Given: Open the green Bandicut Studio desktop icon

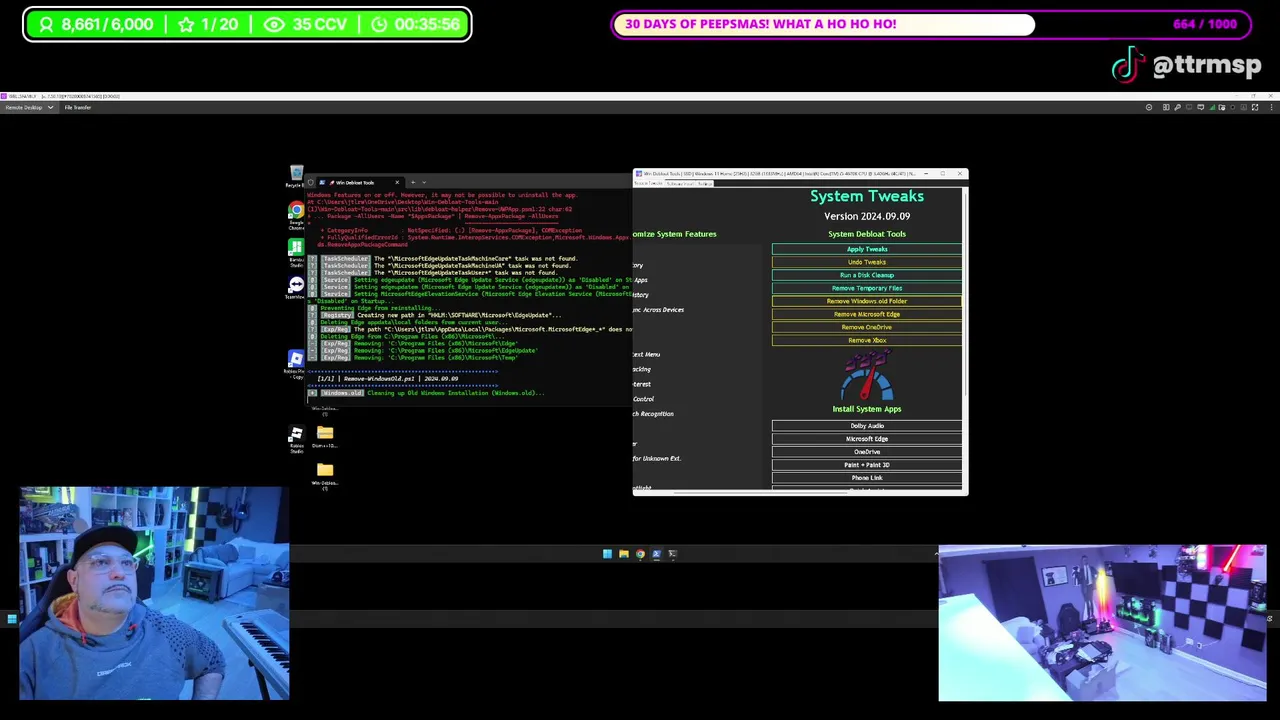Looking at the screenshot, I should pos(296,252).
